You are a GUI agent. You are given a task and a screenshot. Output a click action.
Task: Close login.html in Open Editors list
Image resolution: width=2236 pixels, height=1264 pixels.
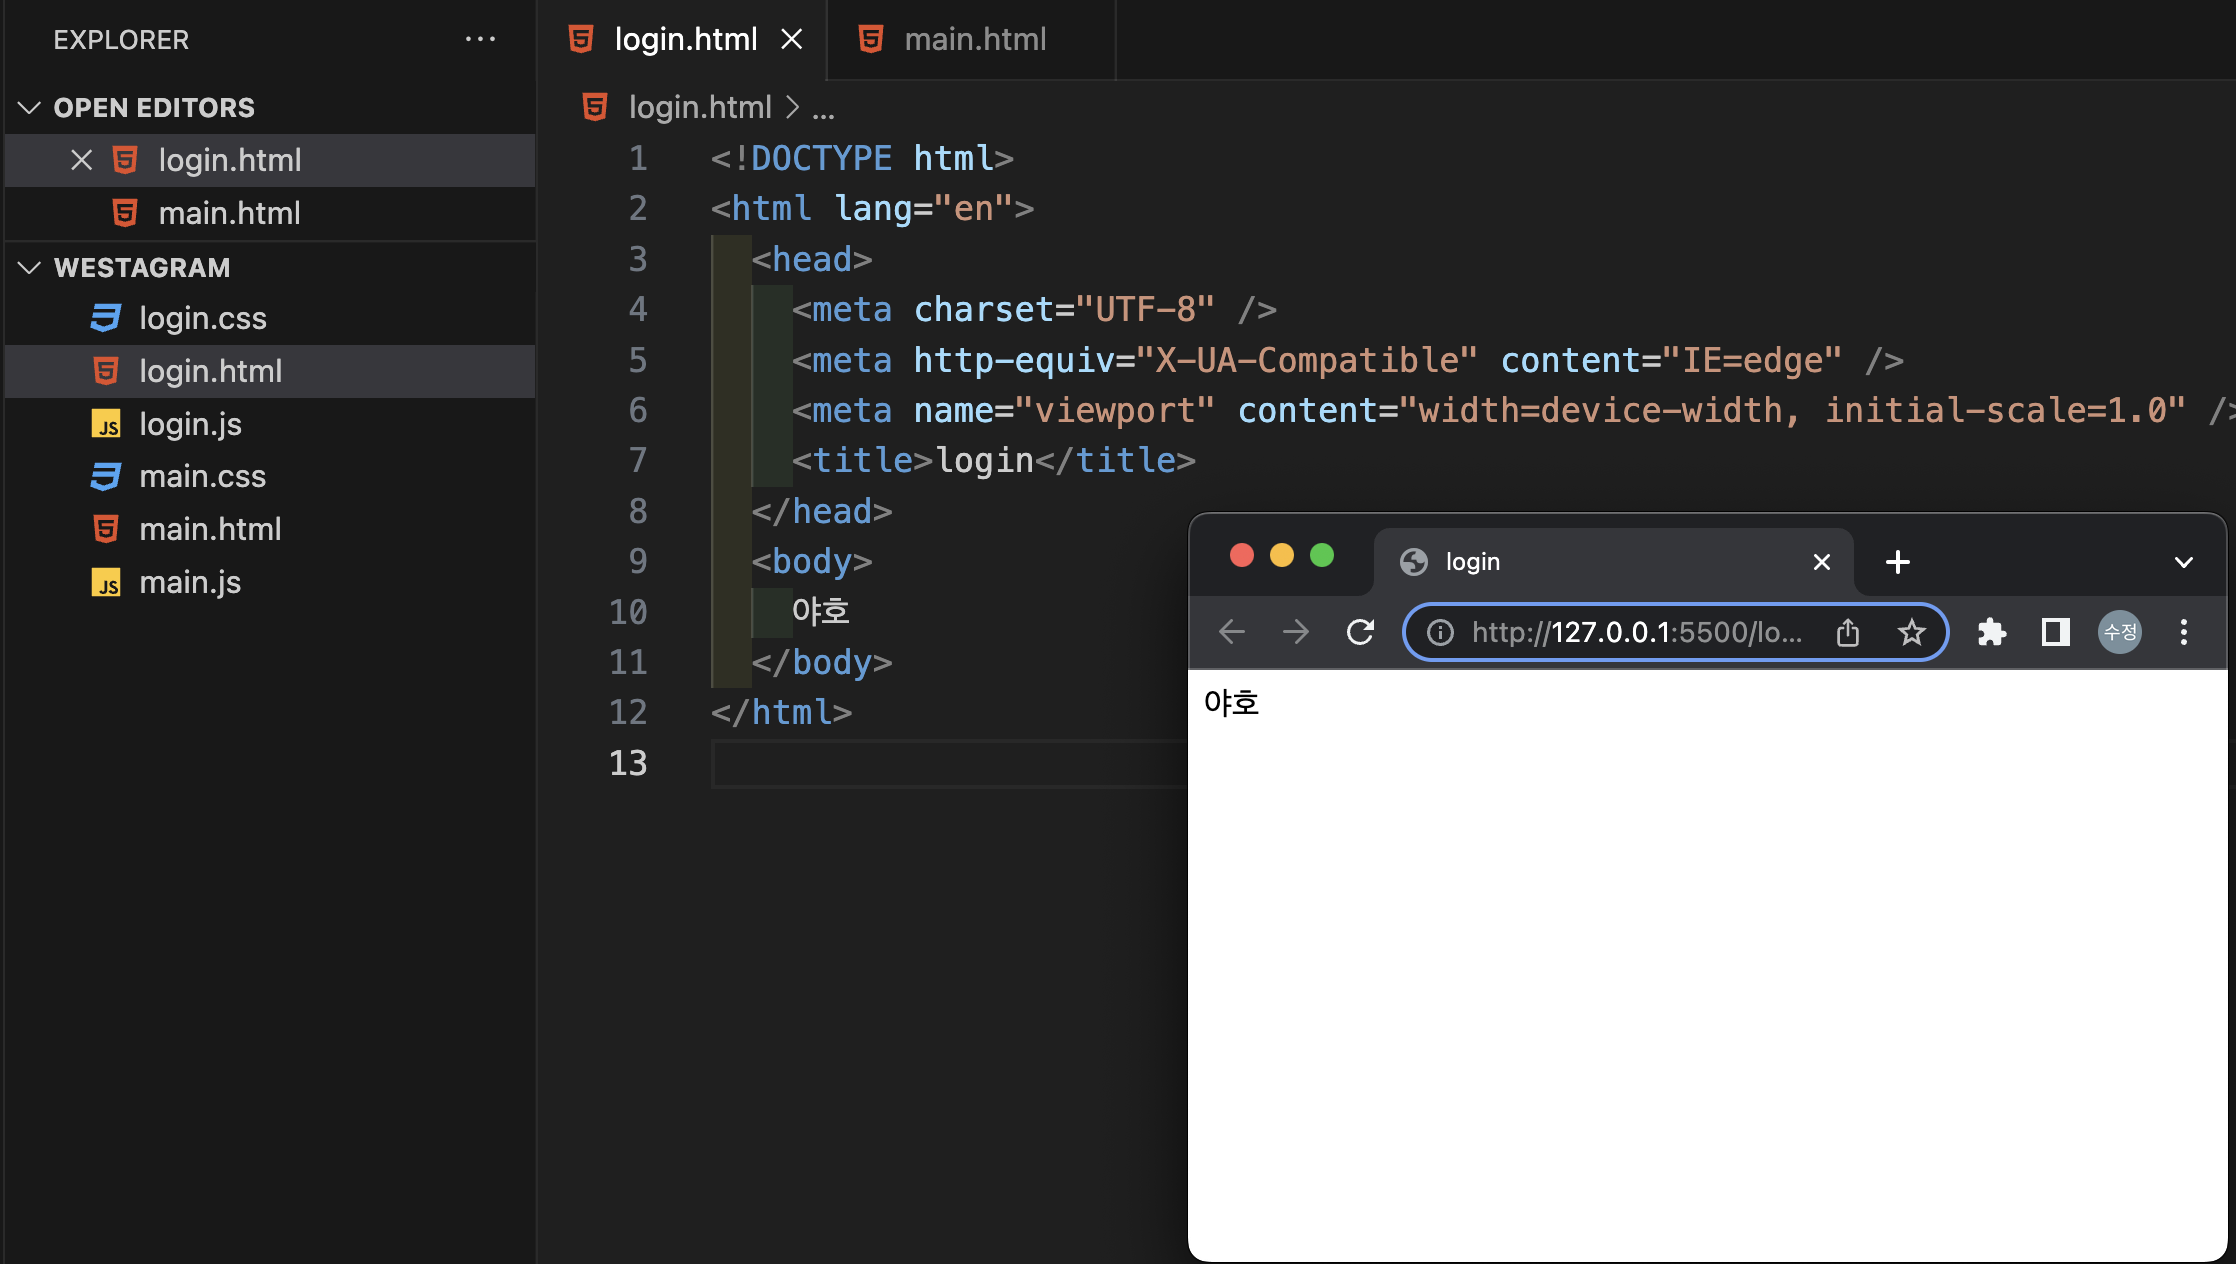[81, 160]
